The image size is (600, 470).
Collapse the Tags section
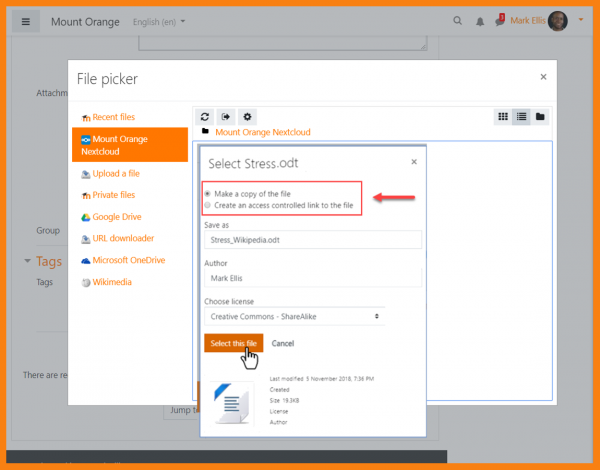pyautogui.click(x=28, y=262)
